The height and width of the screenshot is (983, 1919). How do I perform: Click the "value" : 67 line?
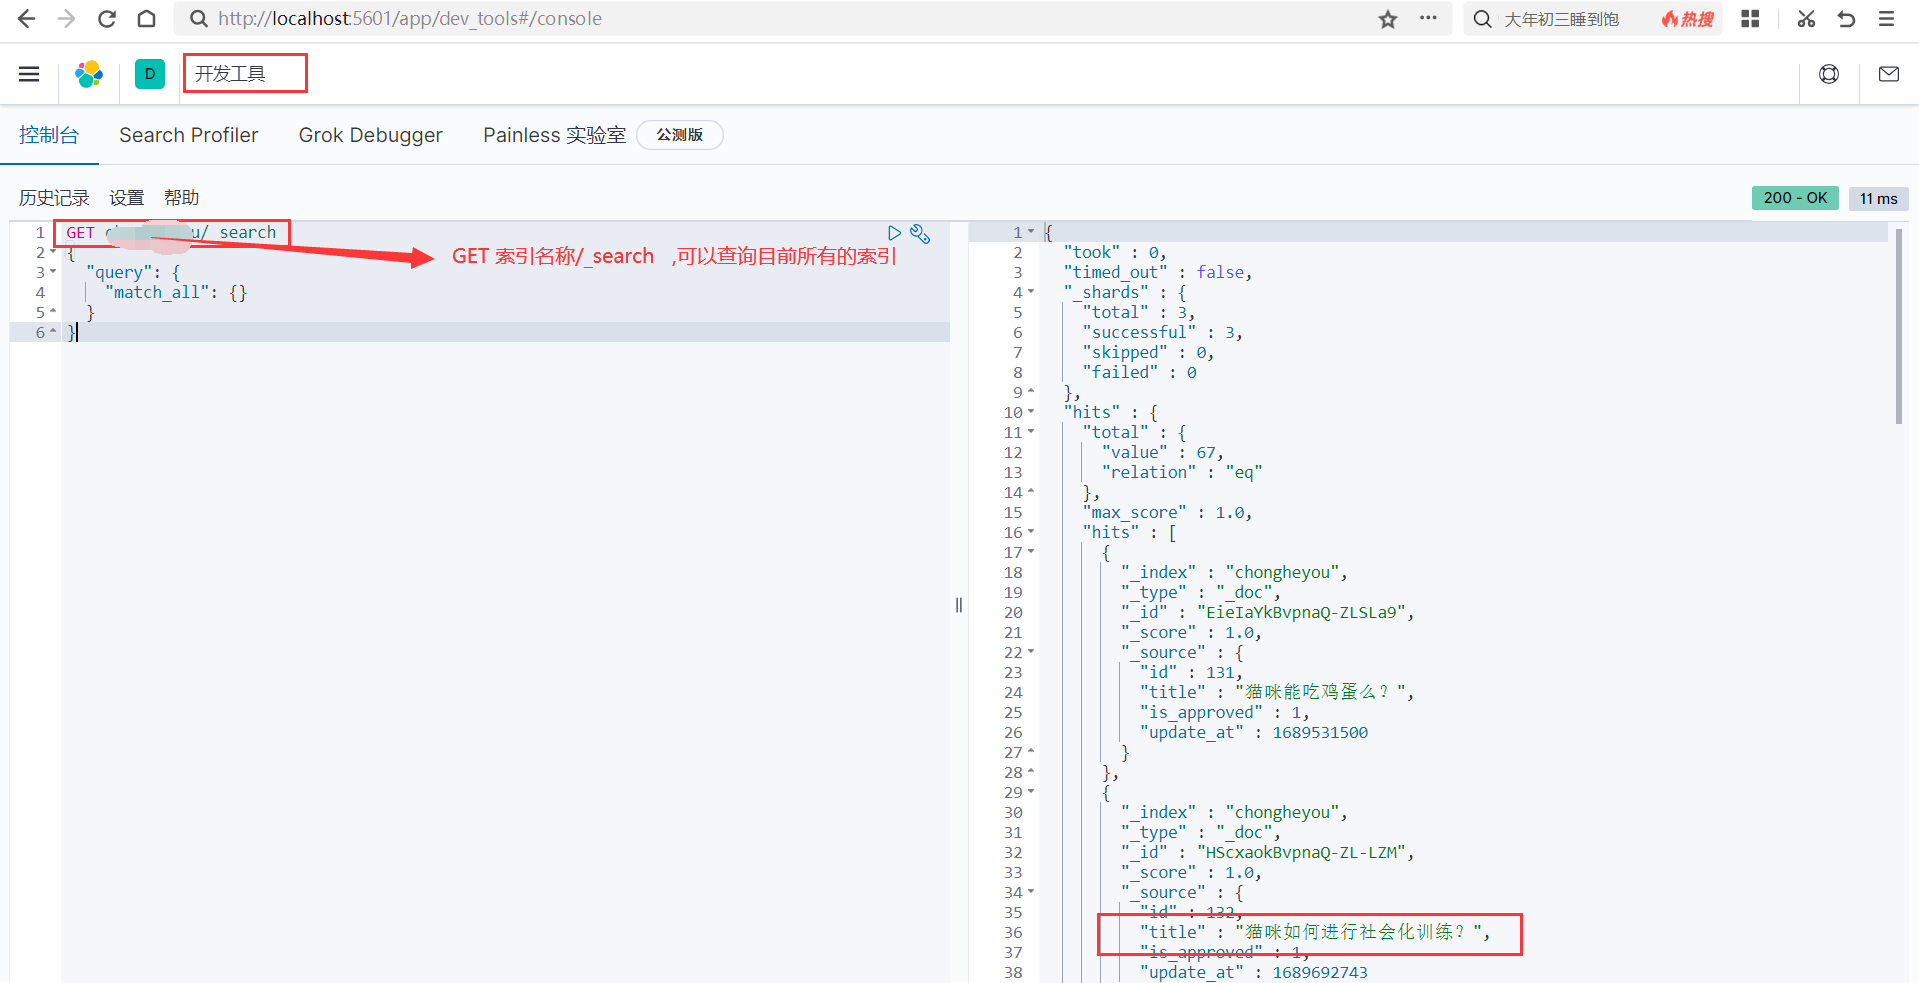click(1162, 452)
